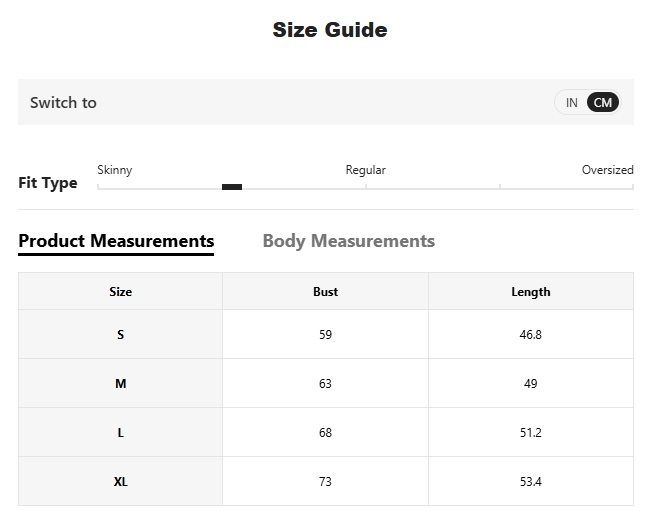Image resolution: width=659 pixels, height=515 pixels.
Task: Select the S size row
Action: tap(120, 335)
